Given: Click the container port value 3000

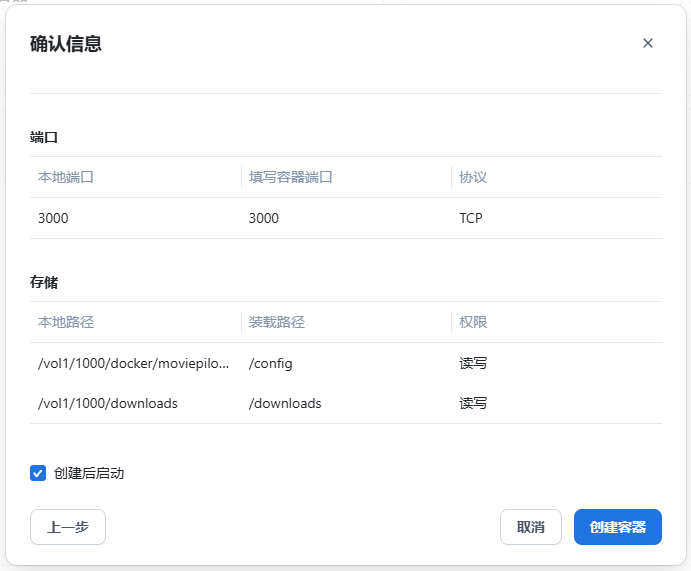Looking at the screenshot, I should 264,218.
